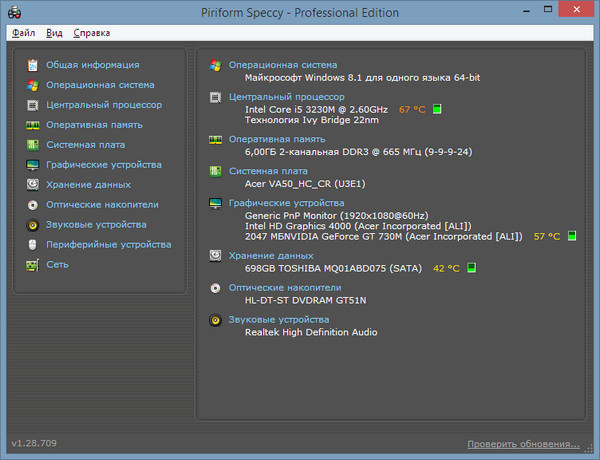Image resolution: width=600 pixels, height=460 pixels.
Task: Click the Оптические накопители sidebar disc icon
Action: tap(33, 205)
